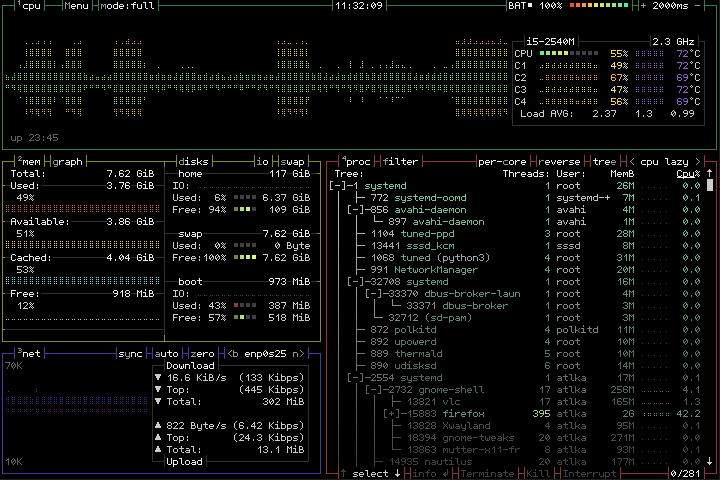Click Kill for selected process
Viewport: 720px width, 480px height.
point(538,473)
